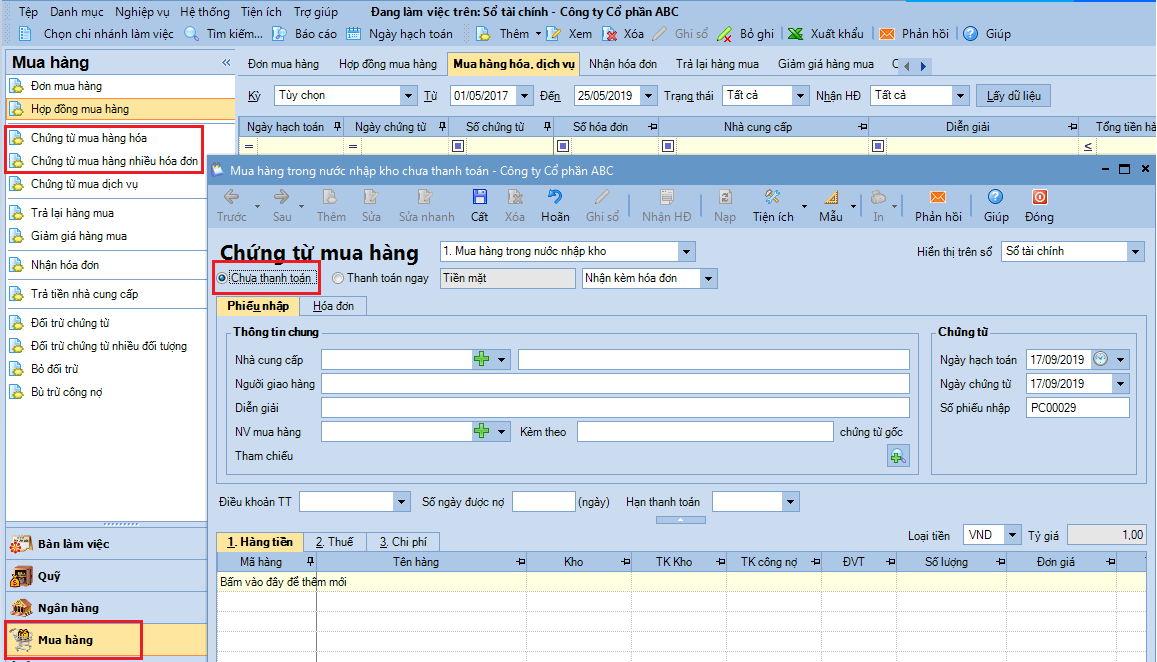Open Nghiệp vụ menu
Viewport: 1157px width, 662px height.
pyautogui.click(x=142, y=12)
